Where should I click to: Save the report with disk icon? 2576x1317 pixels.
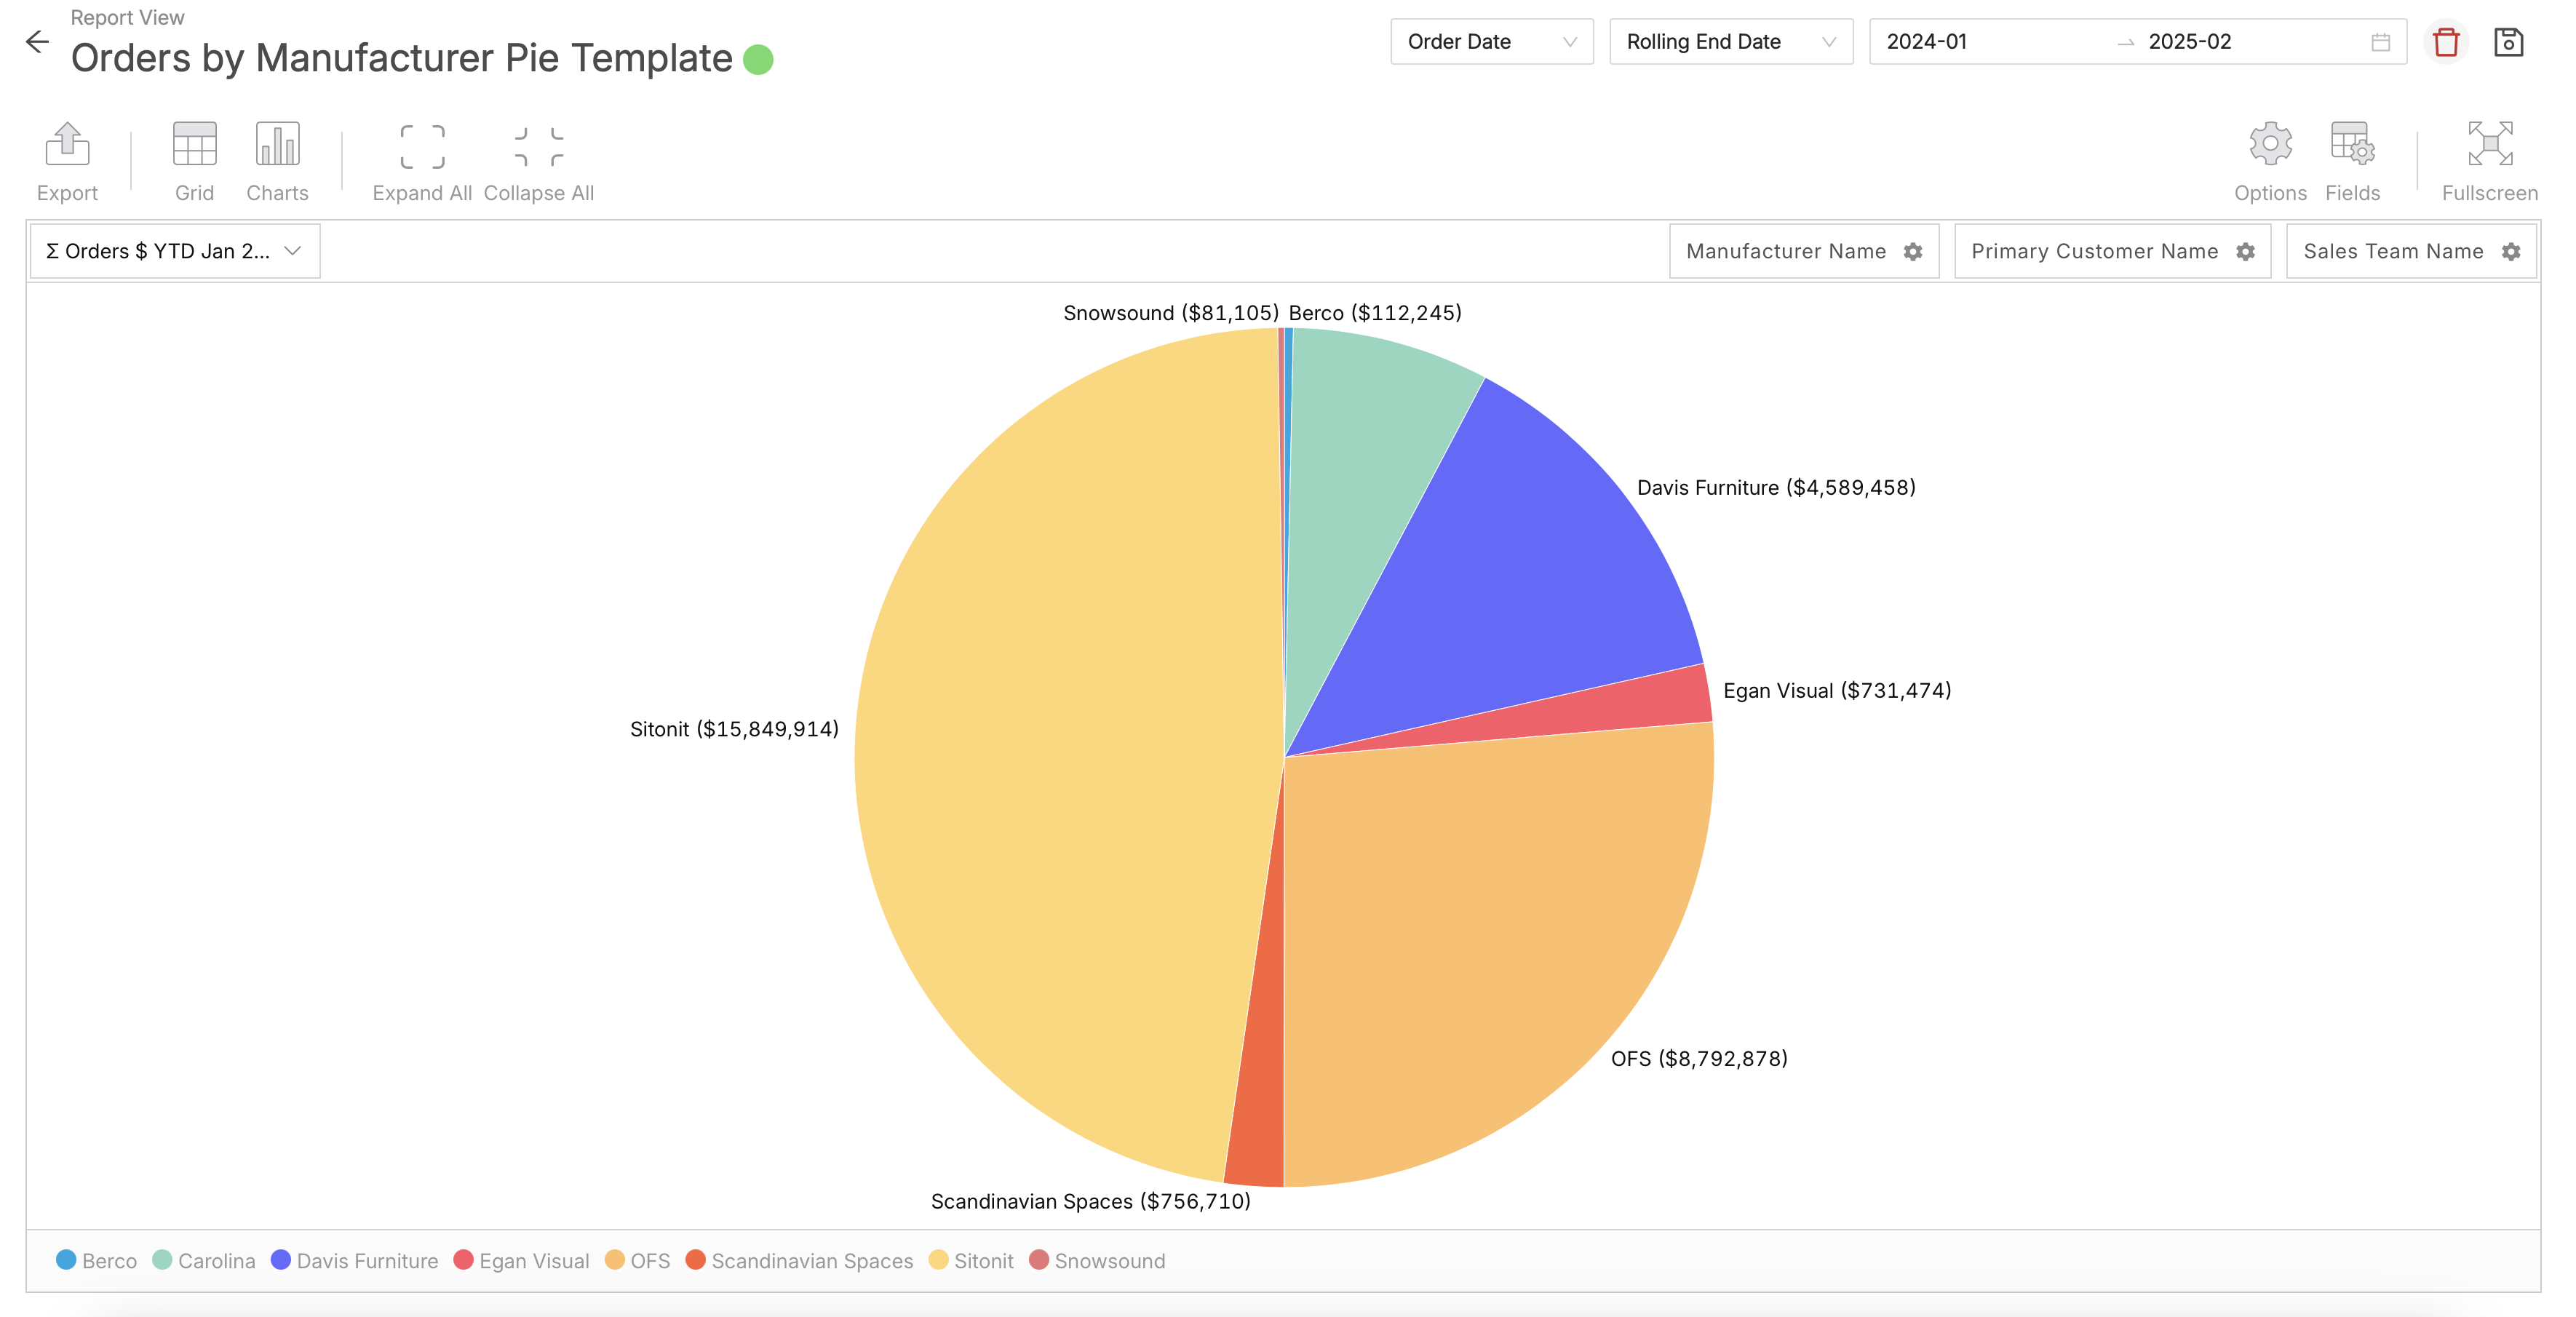2508,42
